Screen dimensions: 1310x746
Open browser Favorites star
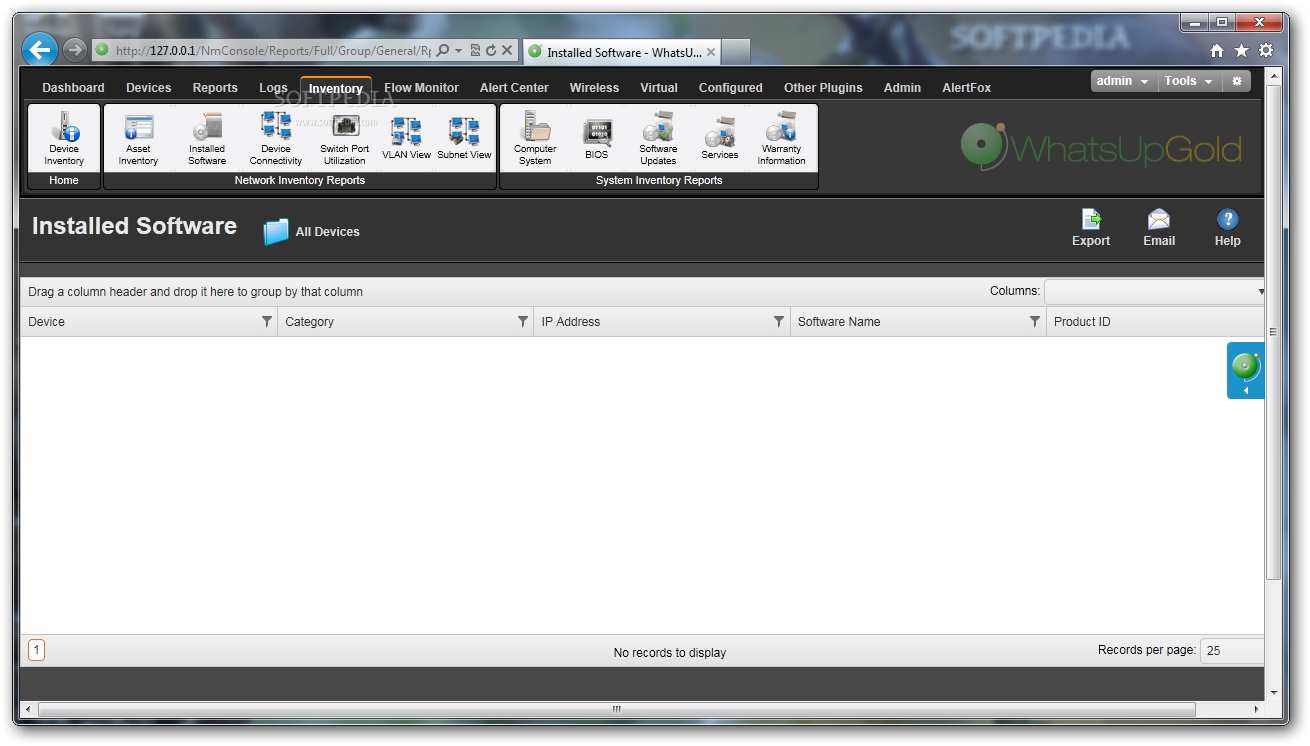[1241, 51]
